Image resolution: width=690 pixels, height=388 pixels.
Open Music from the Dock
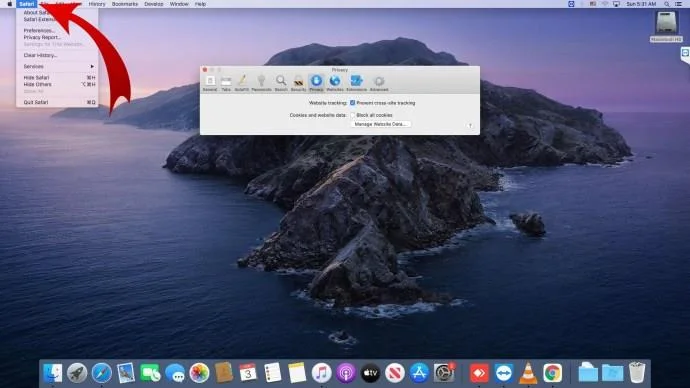pos(321,373)
